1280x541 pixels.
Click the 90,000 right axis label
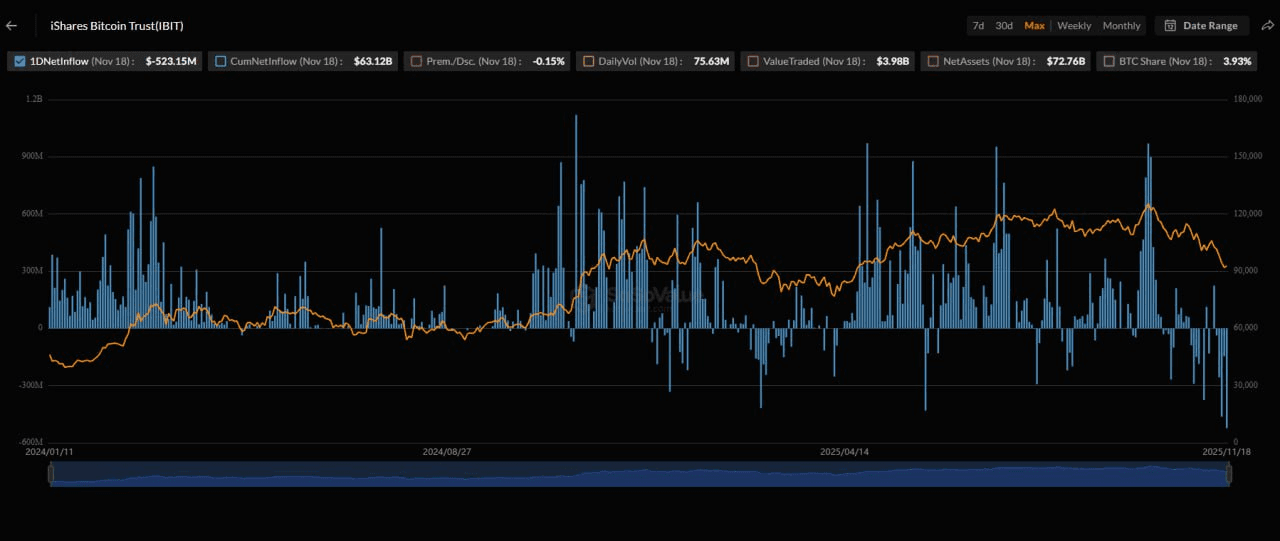[1247, 271]
